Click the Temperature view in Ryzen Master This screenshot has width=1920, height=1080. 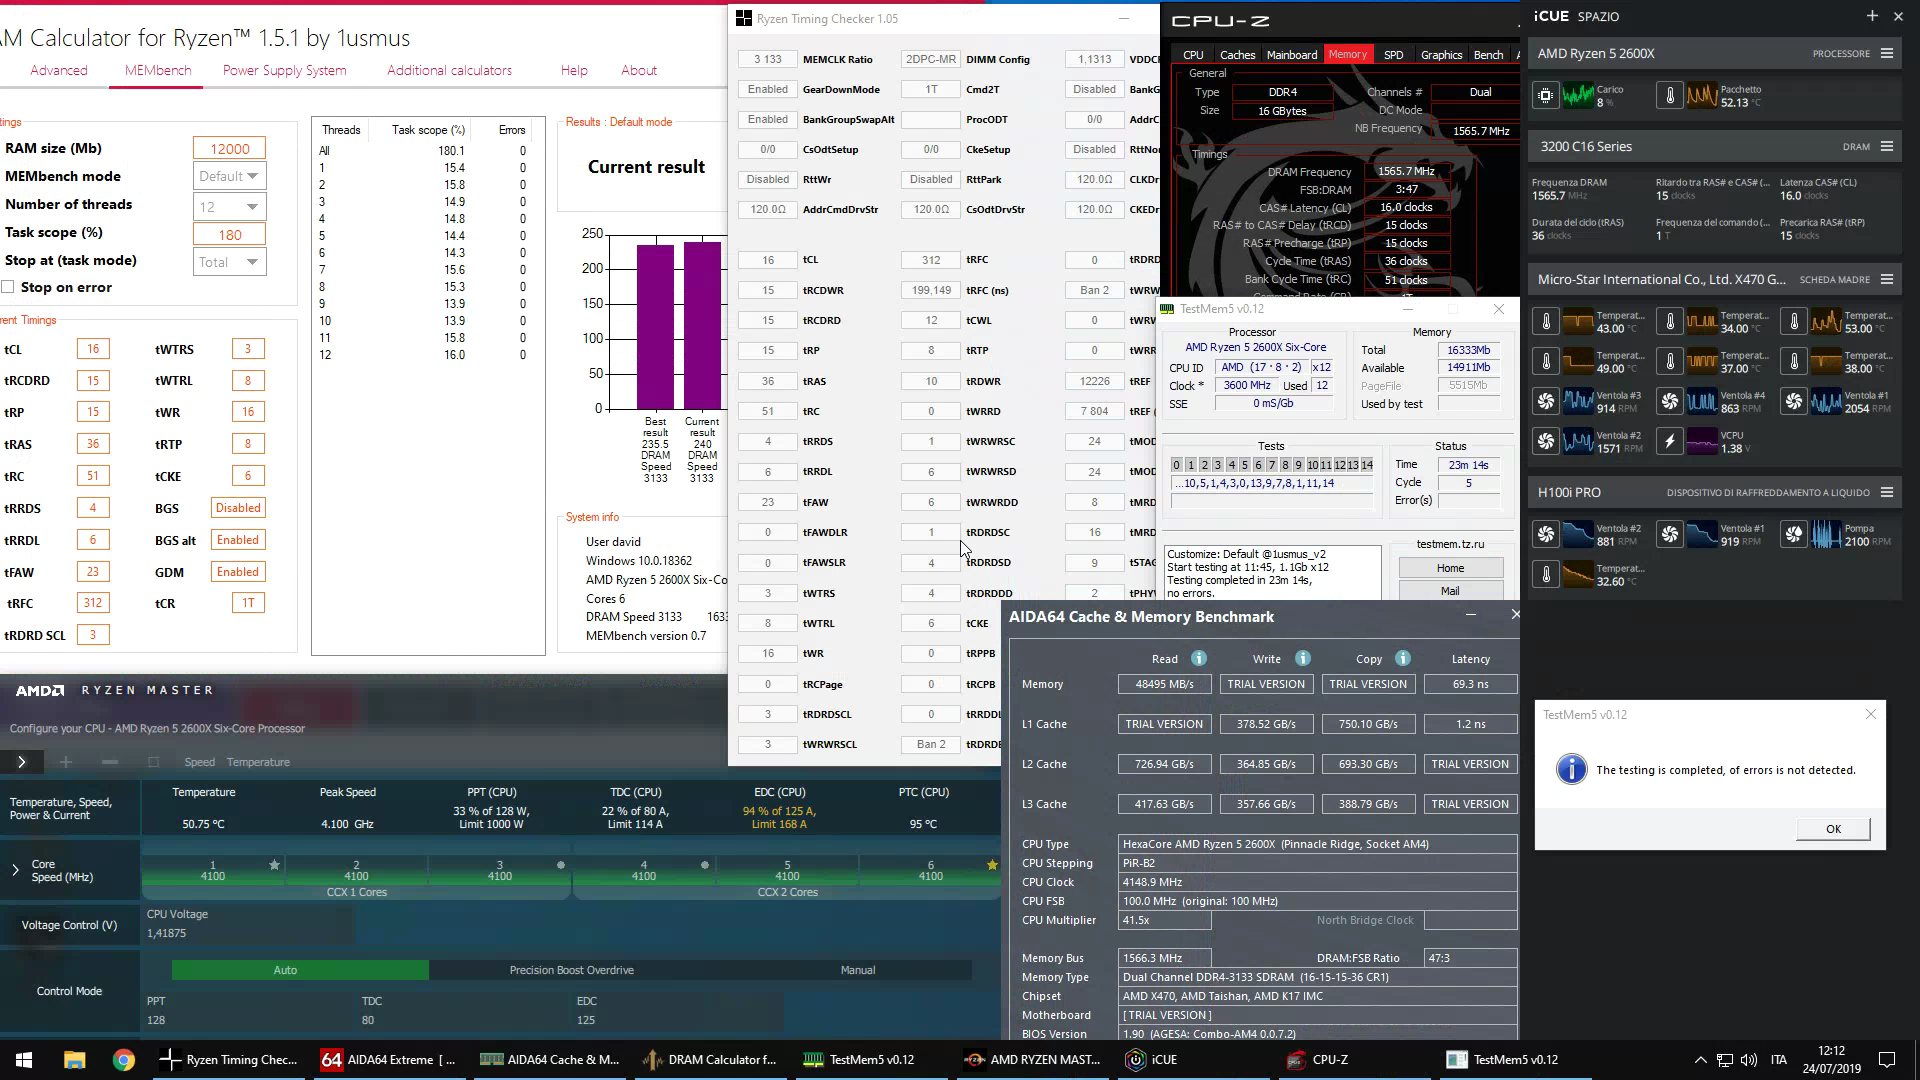258,762
